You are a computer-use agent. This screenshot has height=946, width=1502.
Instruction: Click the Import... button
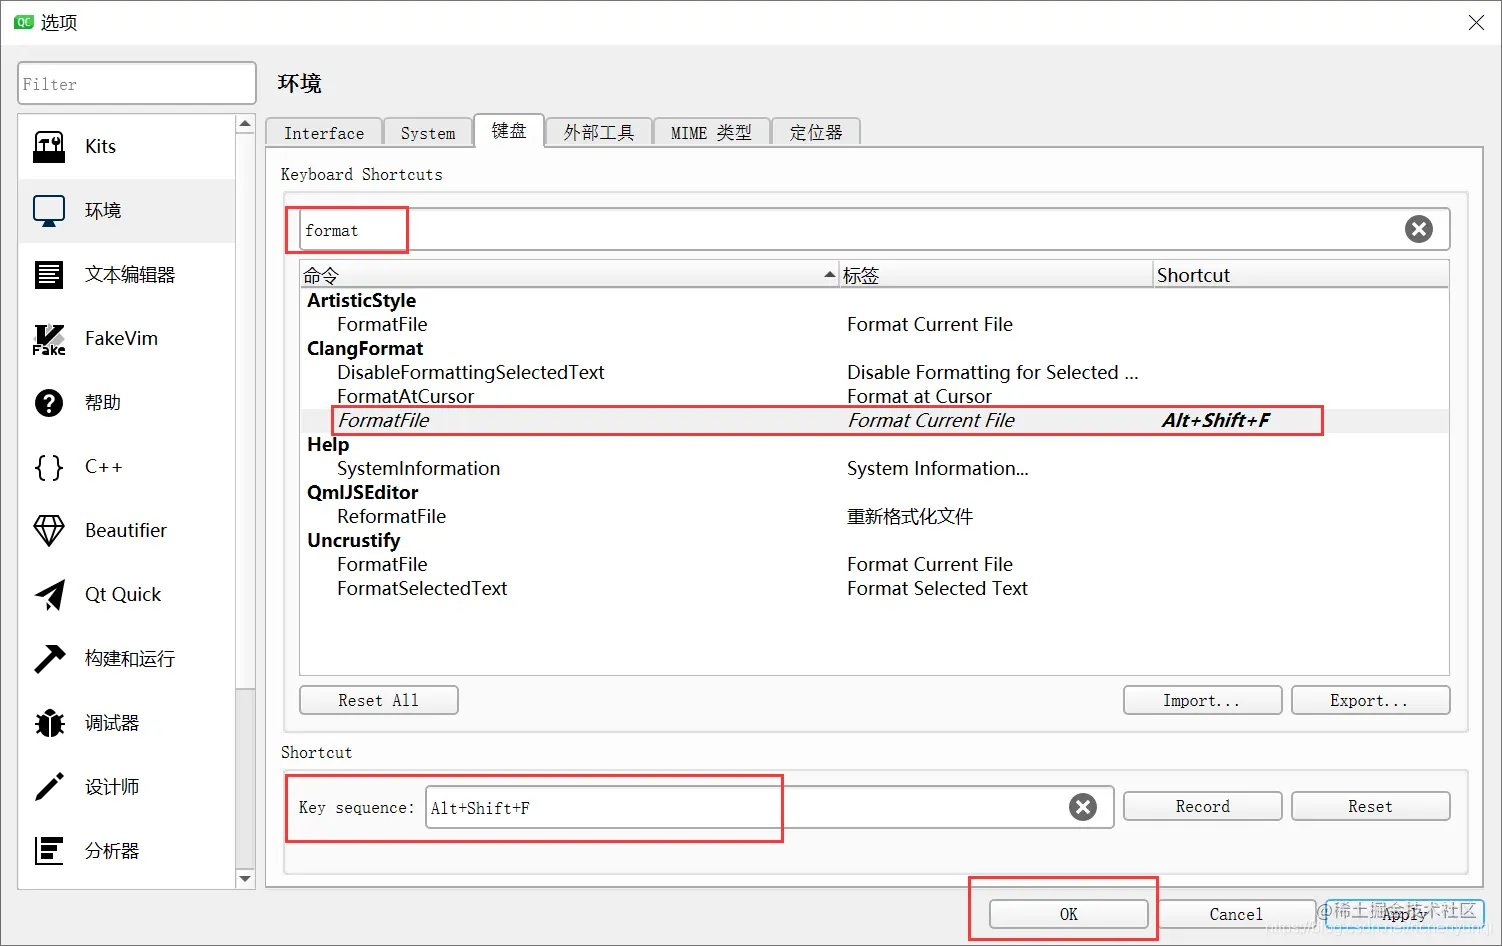[x=1202, y=700]
